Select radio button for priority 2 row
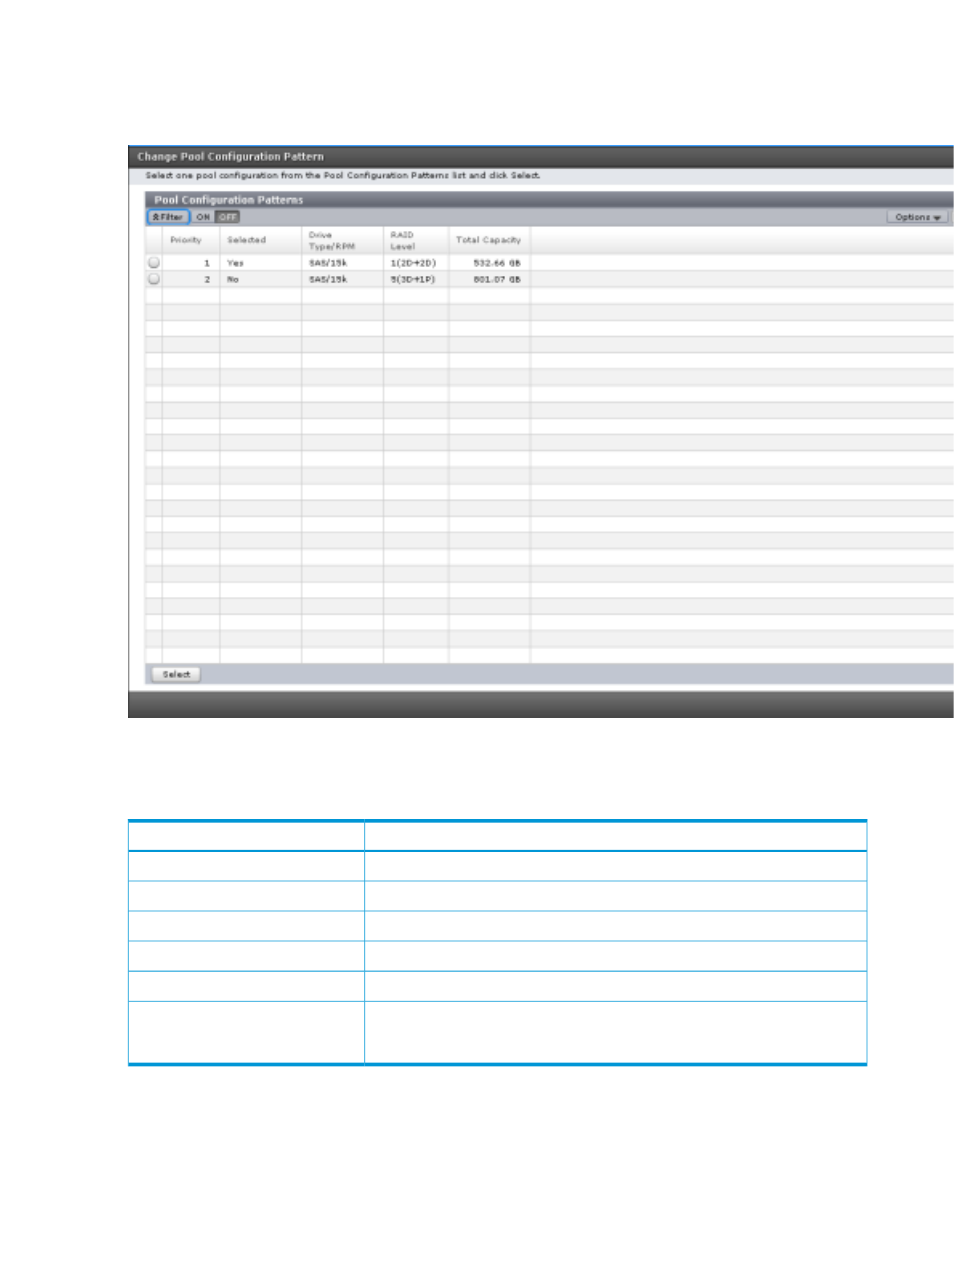Image resolution: width=954 pixels, height=1270 pixels. tap(154, 279)
